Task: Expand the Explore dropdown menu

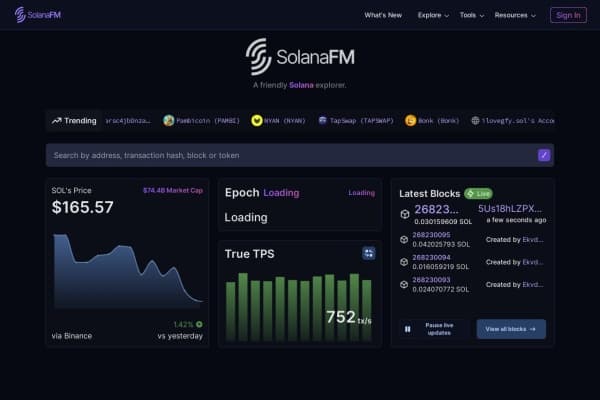Action: pos(433,15)
